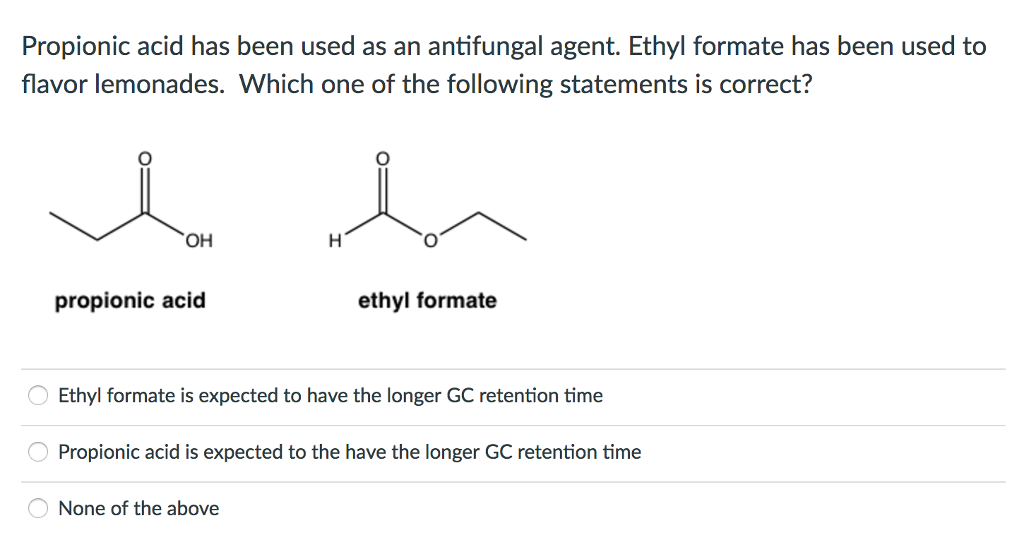This screenshot has width=1024, height=559.
Task: Click the carbonyl oxygen atop ethyl formate
Action: point(380,157)
